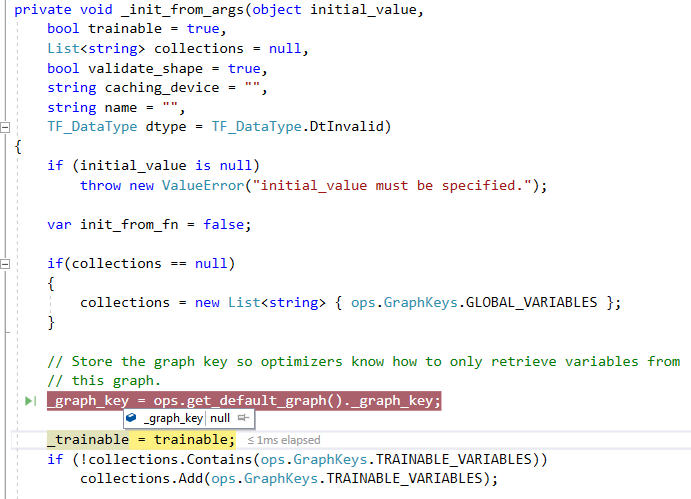691x499 pixels.
Task: Click the _graph_key name in the data tip
Action: pos(173,418)
